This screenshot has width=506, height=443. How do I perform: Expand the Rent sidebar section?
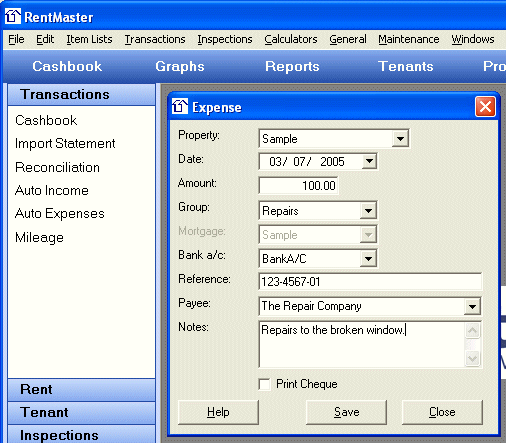(x=81, y=390)
